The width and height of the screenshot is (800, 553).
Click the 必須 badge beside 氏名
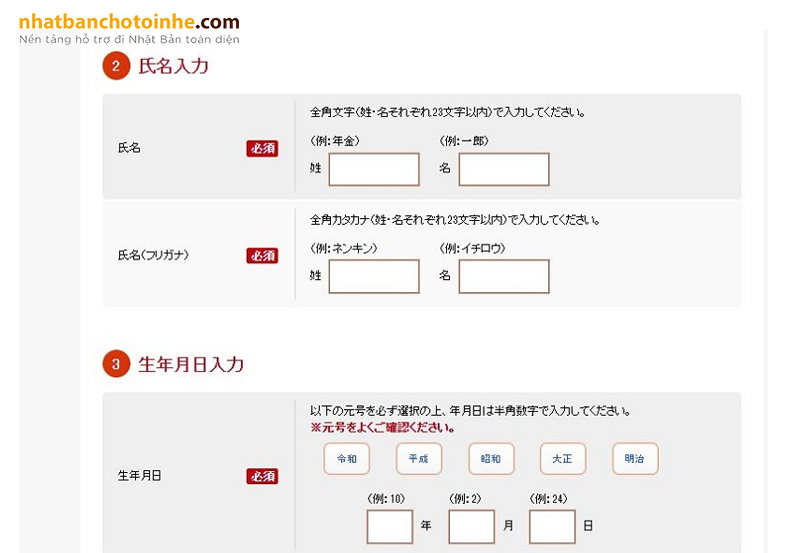click(x=262, y=148)
